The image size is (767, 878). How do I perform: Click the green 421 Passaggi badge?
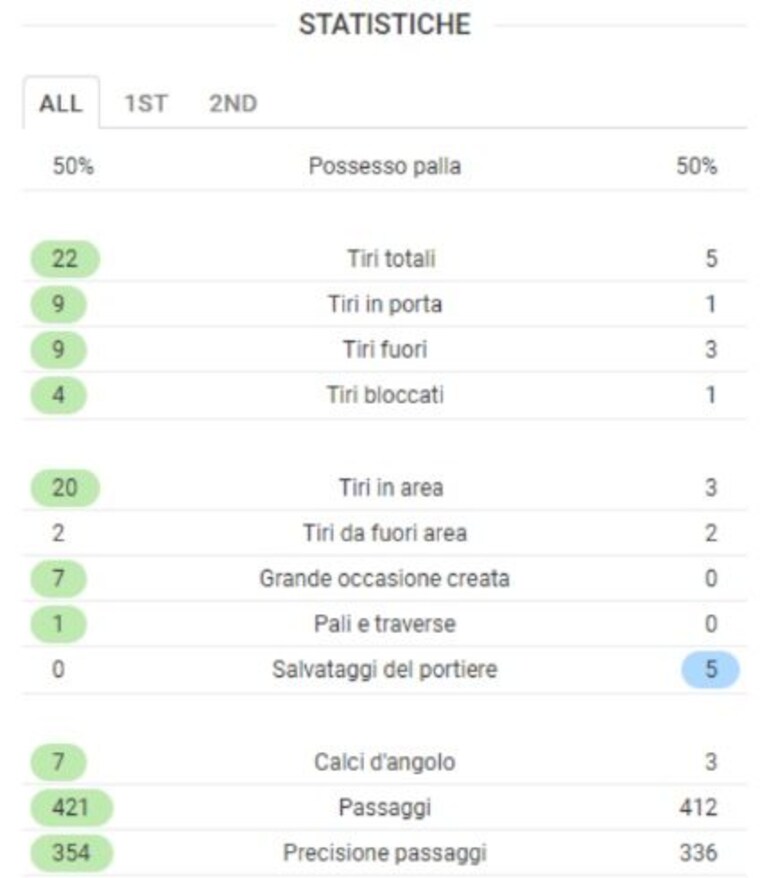click(71, 807)
